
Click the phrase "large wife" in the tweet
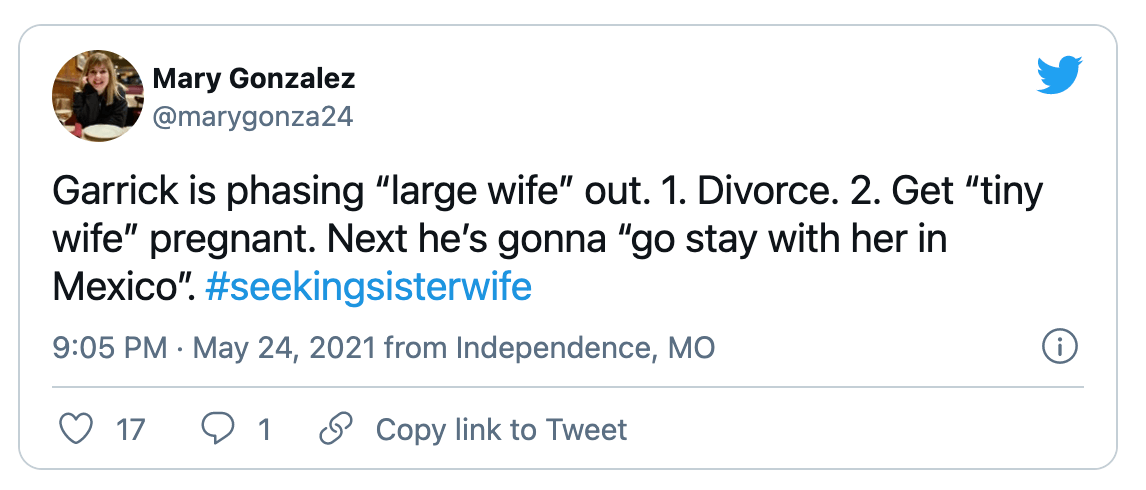coord(475,192)
